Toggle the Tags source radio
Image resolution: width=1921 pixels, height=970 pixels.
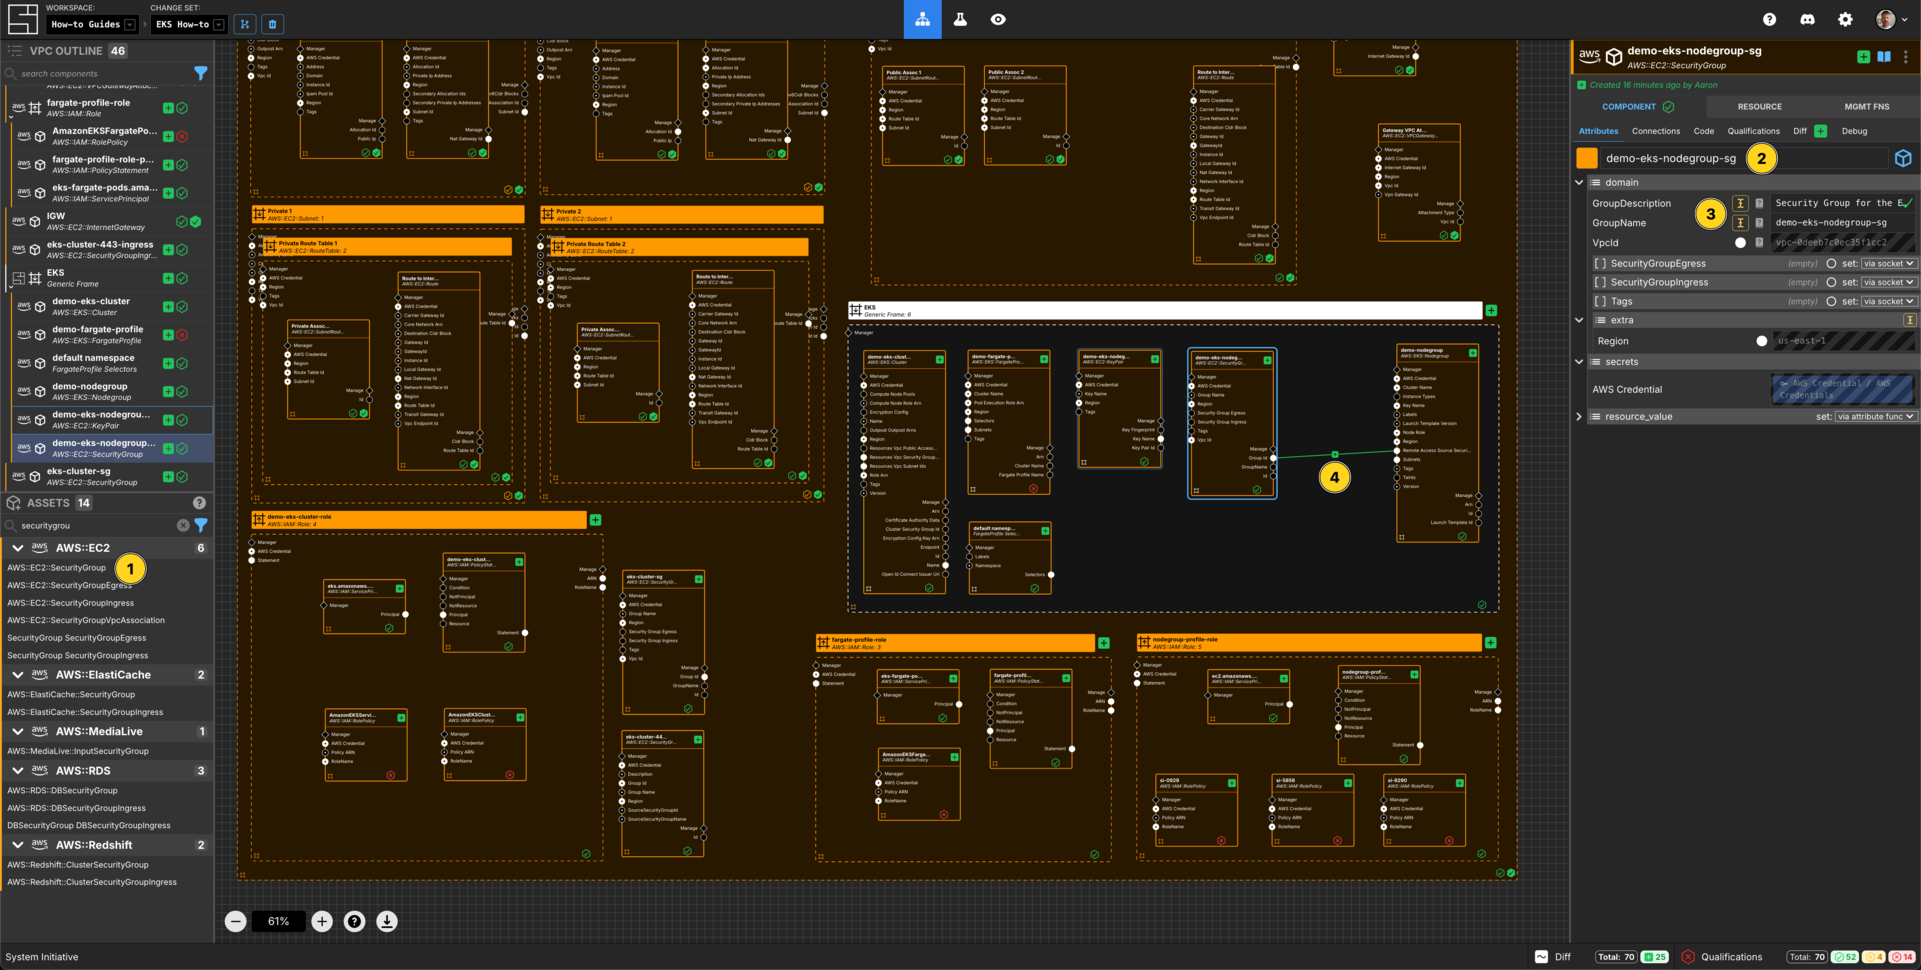[x=1831, y=302]
